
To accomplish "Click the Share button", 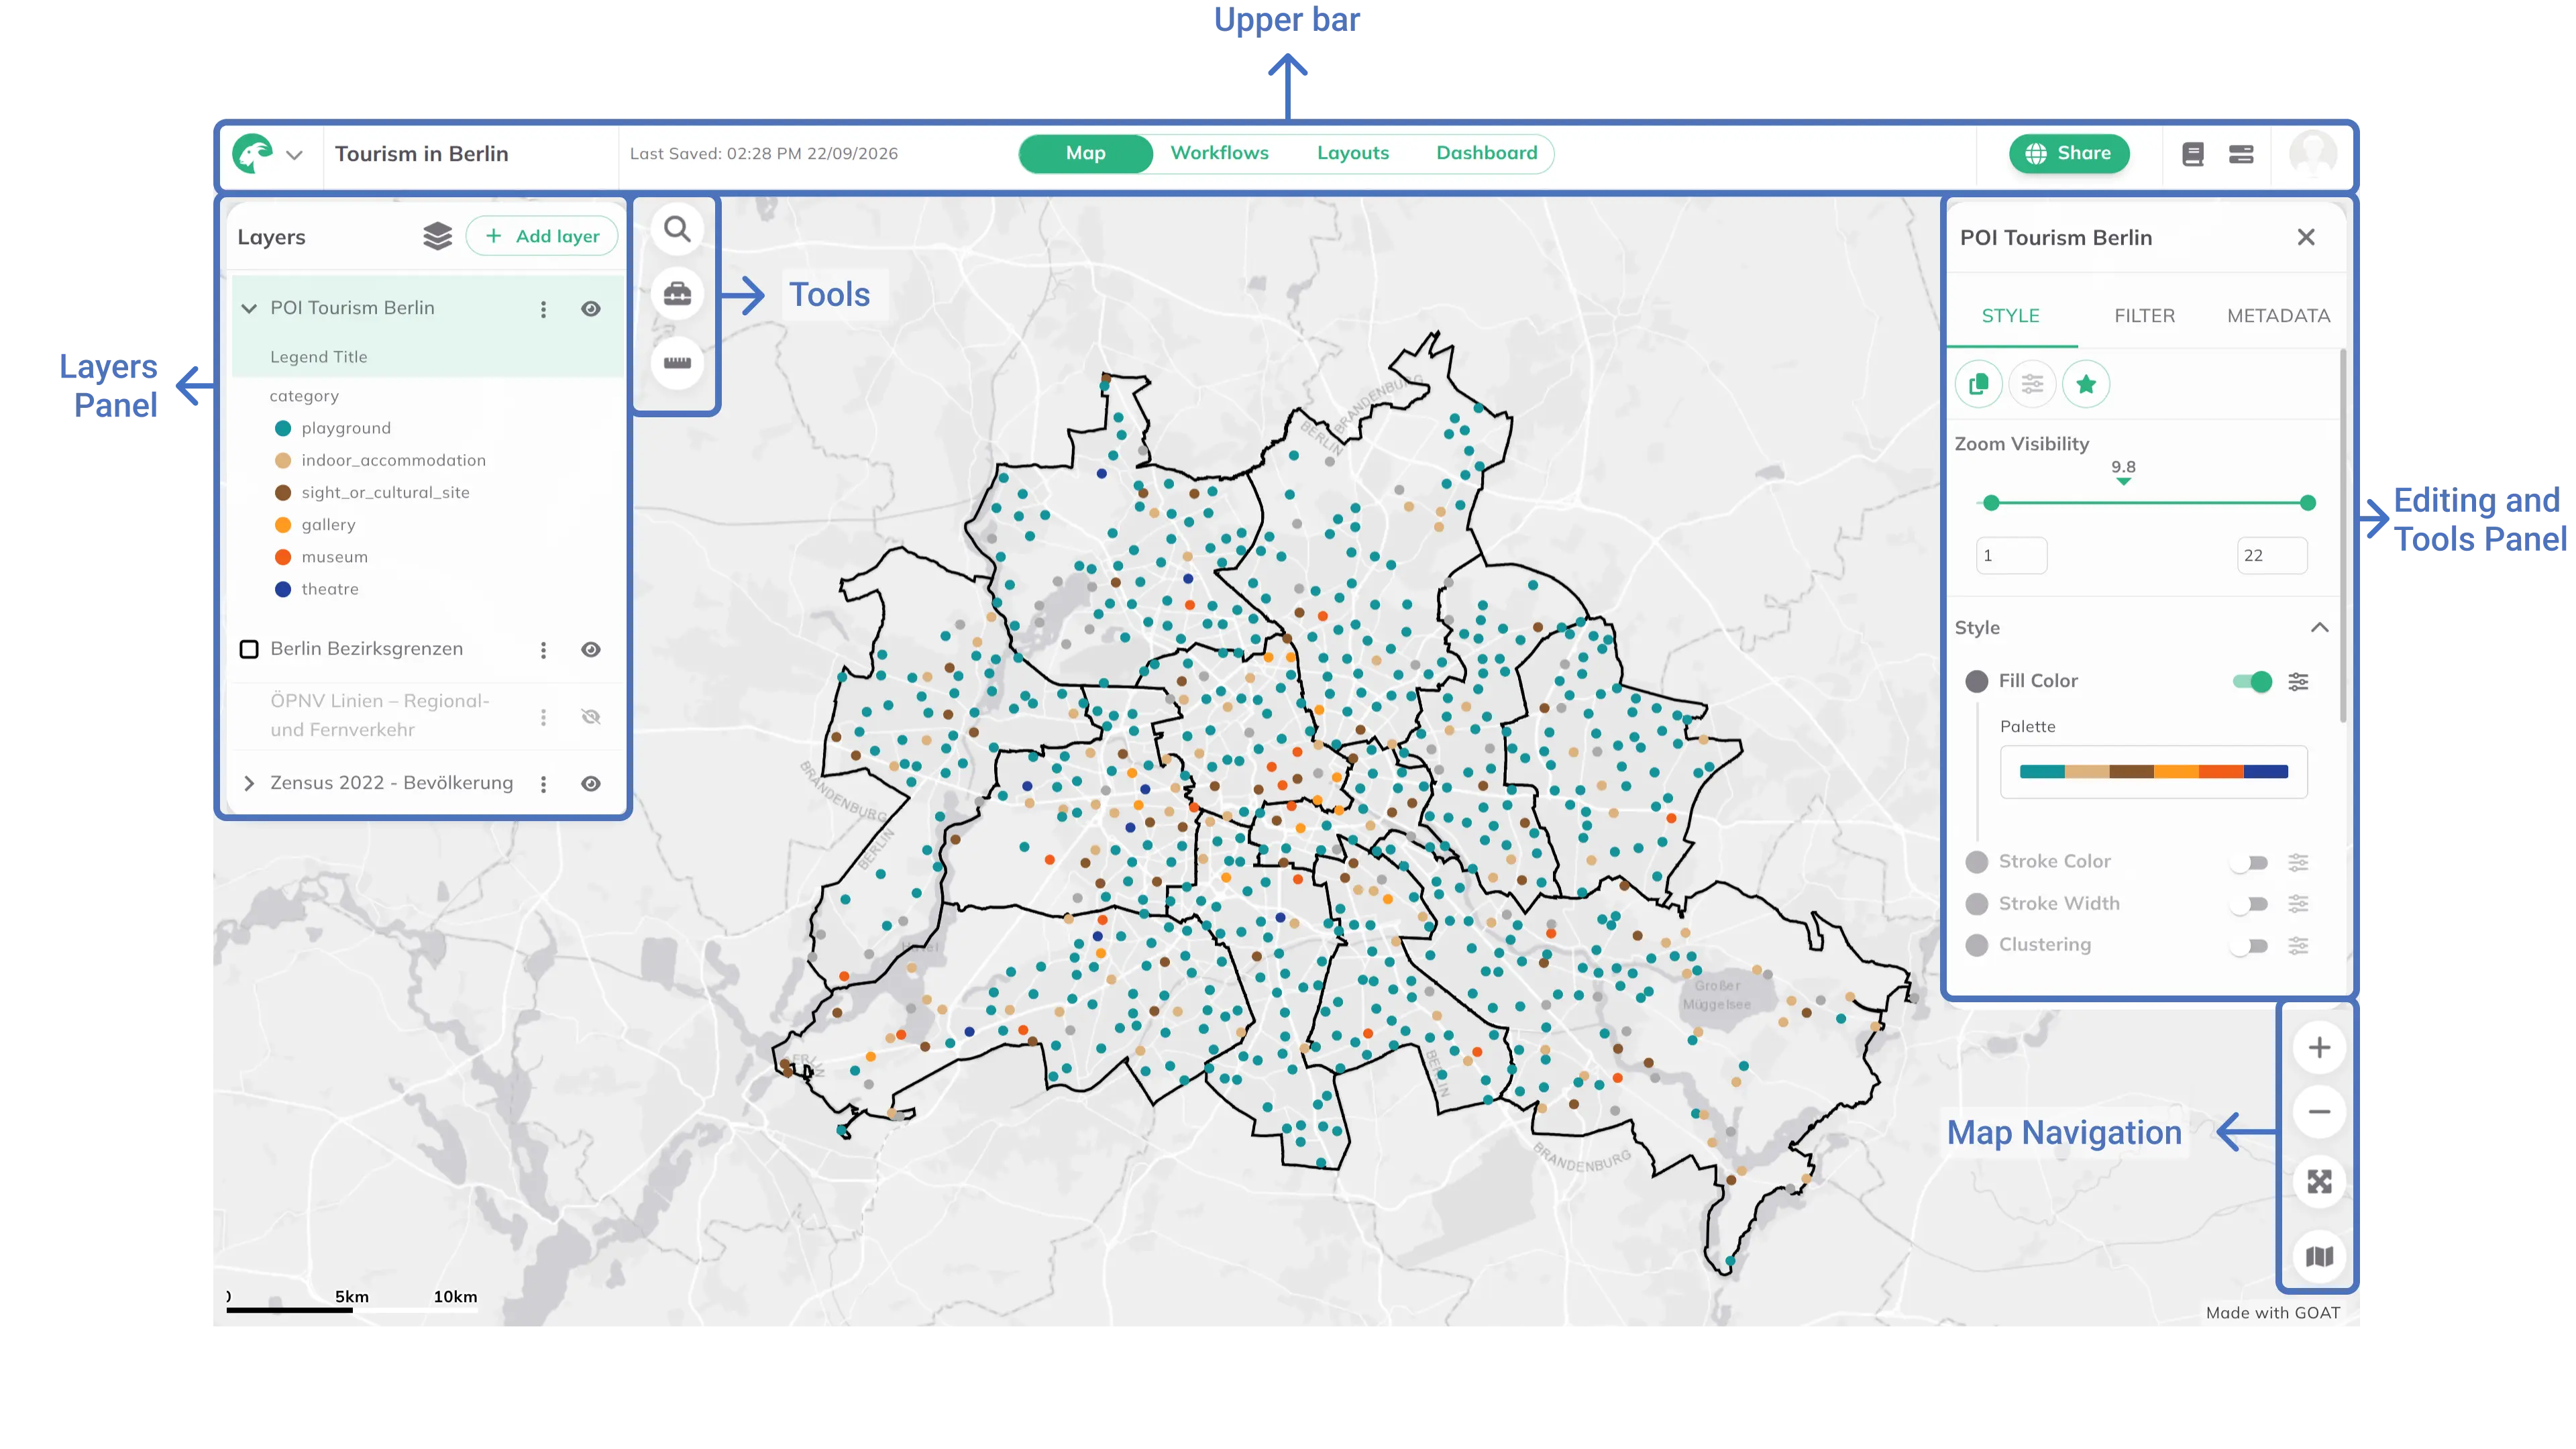I will [2068, 153].
